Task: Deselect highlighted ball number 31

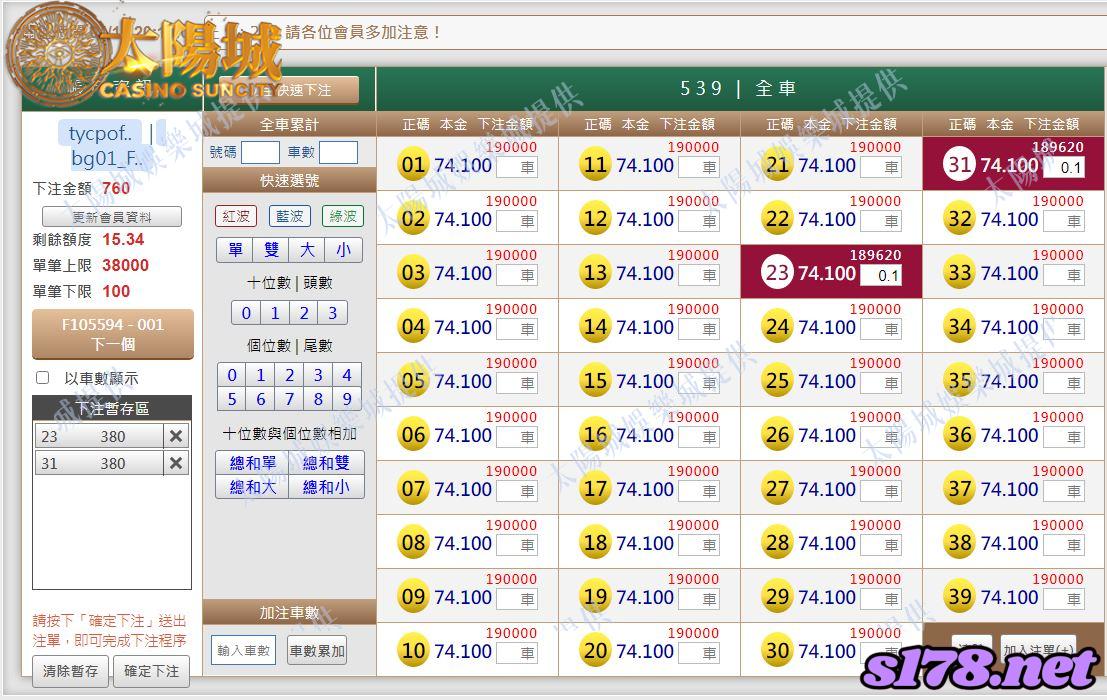Action: coord(959,165)
